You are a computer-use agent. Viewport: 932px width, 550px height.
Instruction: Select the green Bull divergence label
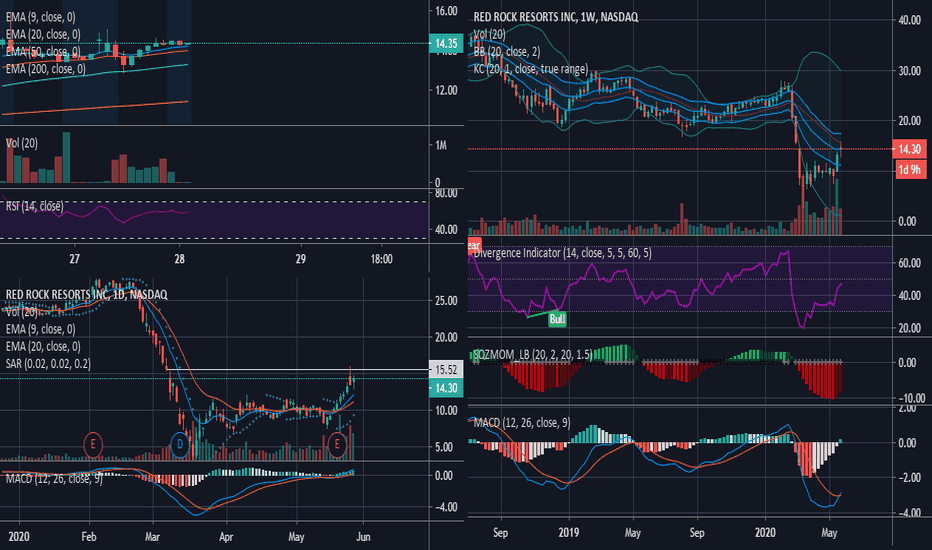(x=557, y=319)
